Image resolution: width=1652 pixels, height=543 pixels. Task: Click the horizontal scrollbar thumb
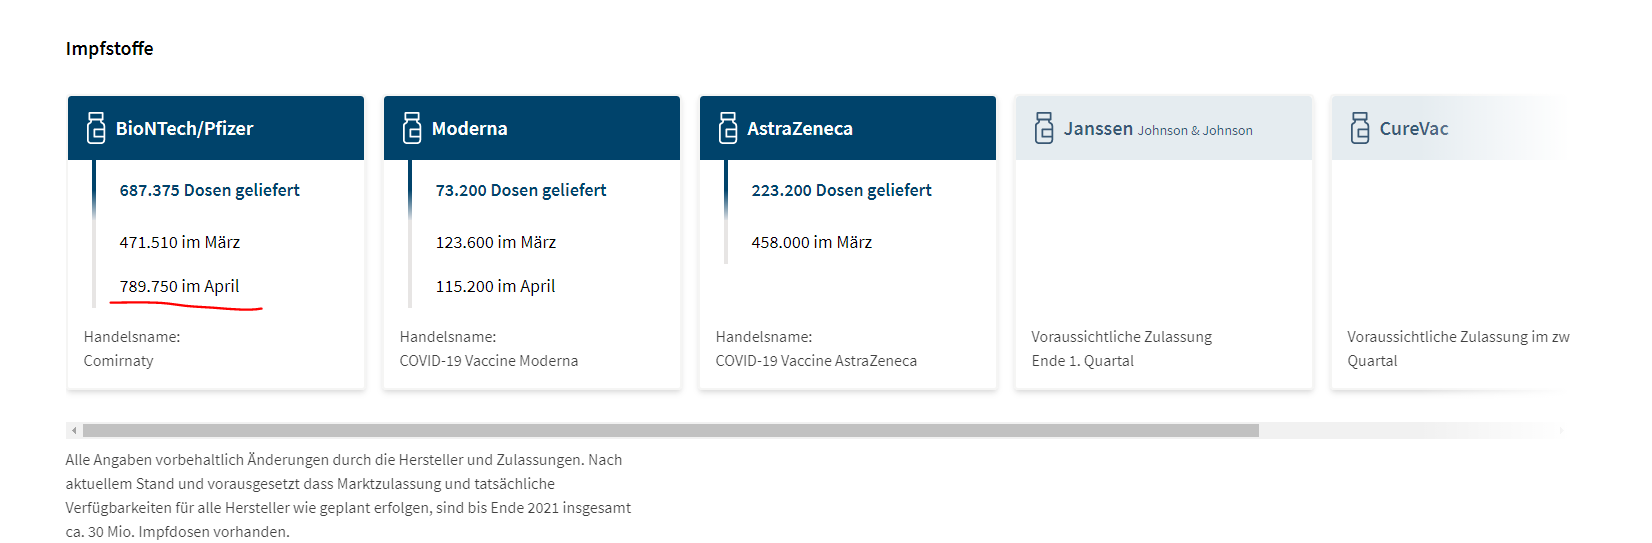(x=671, y=431)
